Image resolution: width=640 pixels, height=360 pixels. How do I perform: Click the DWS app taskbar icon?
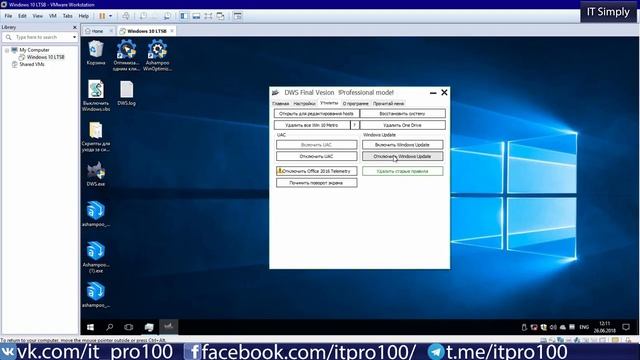[168, 327]
